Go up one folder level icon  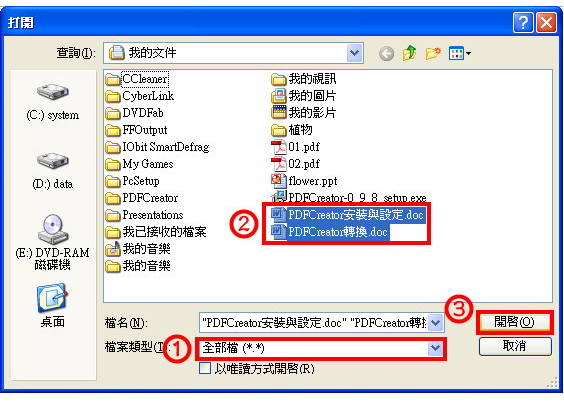point(409,54)
